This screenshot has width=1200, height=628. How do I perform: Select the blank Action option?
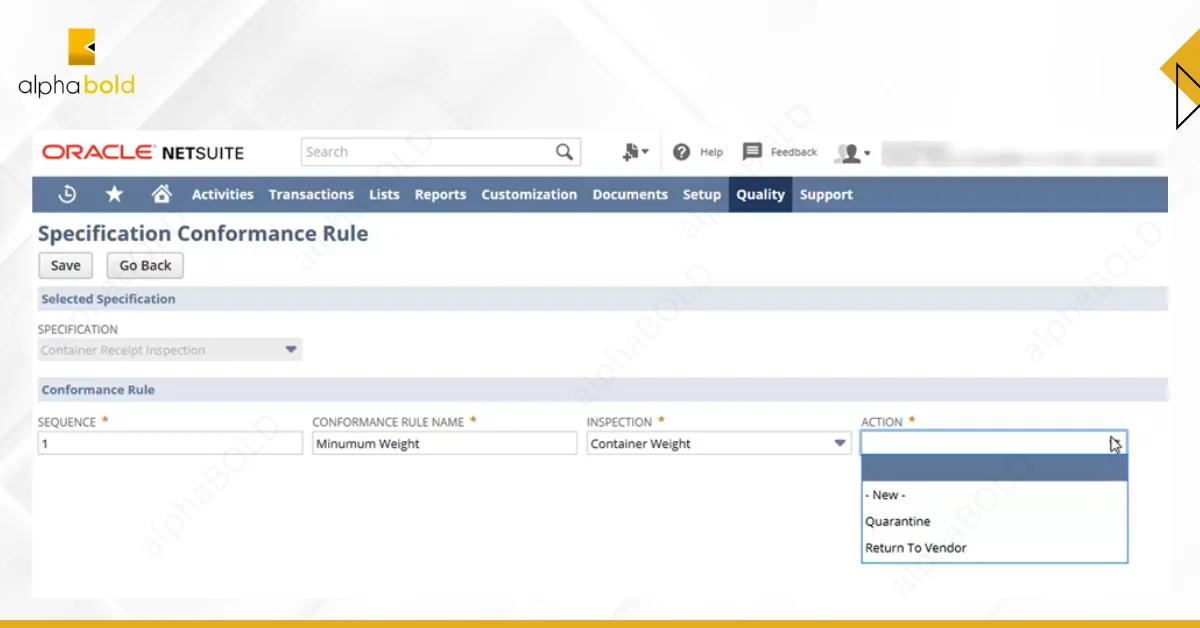tap(994, 468)
